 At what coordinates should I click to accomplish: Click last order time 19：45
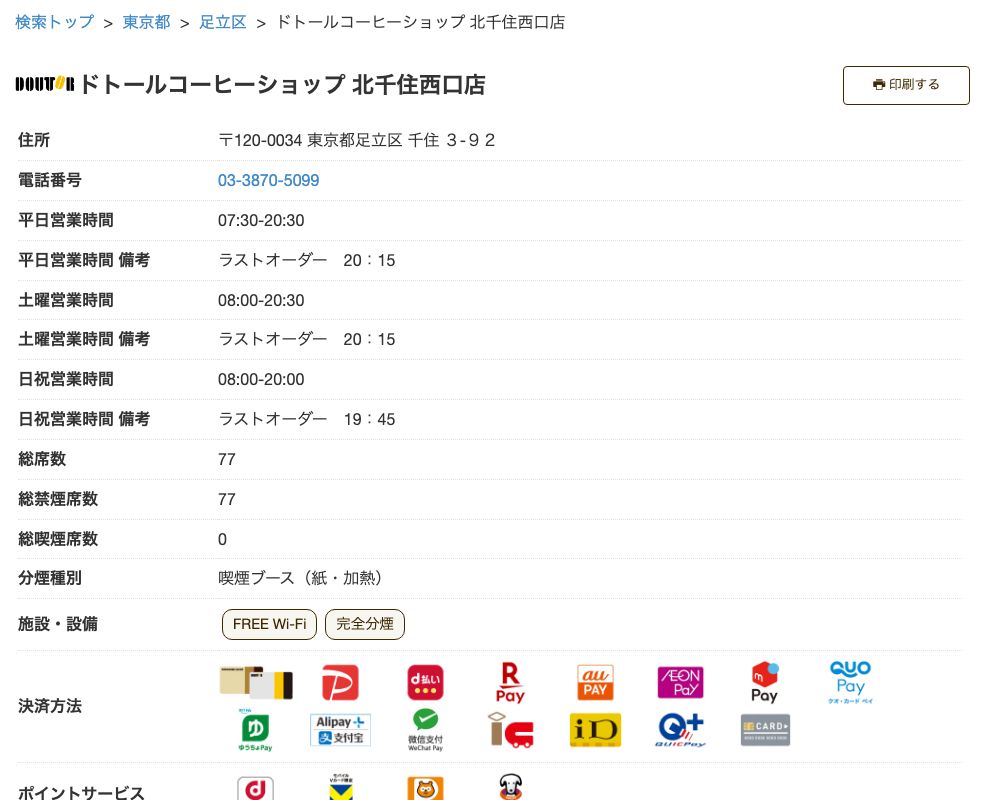point(369,419)
